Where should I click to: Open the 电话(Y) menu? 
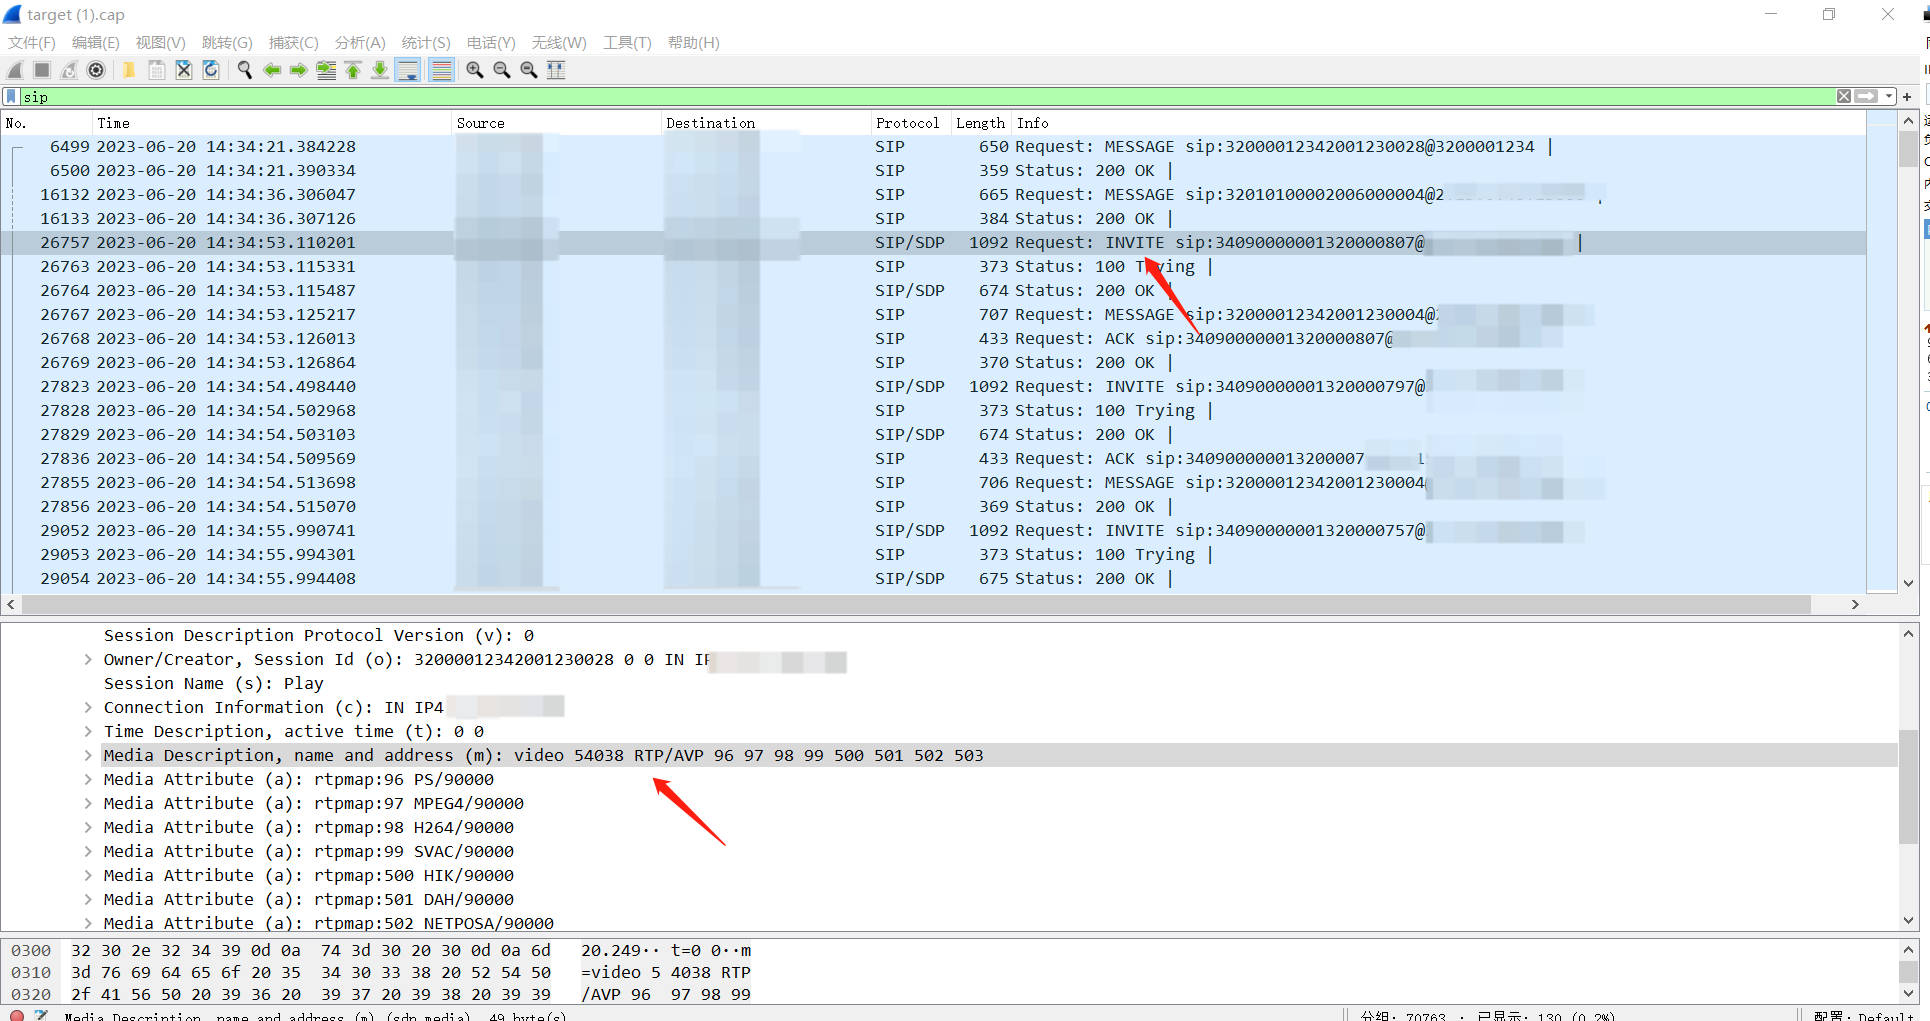[x=491, y=43]
